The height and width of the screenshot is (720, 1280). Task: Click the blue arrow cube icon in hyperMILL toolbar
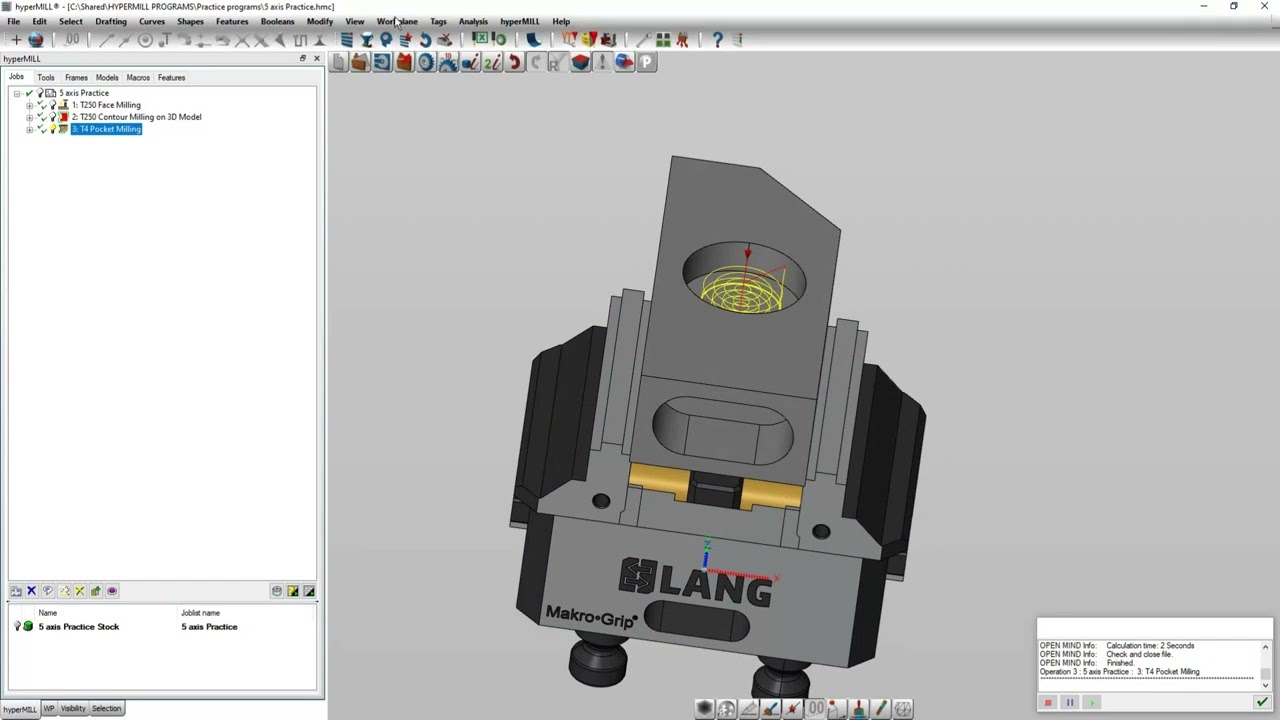[x=624, y=62]
